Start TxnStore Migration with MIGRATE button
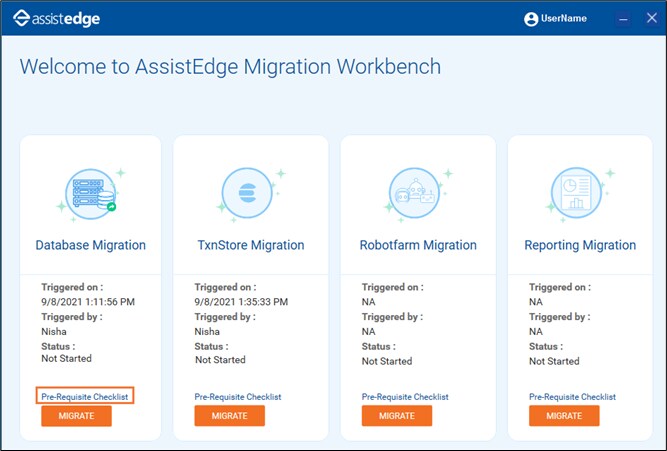 pos(230,416)
